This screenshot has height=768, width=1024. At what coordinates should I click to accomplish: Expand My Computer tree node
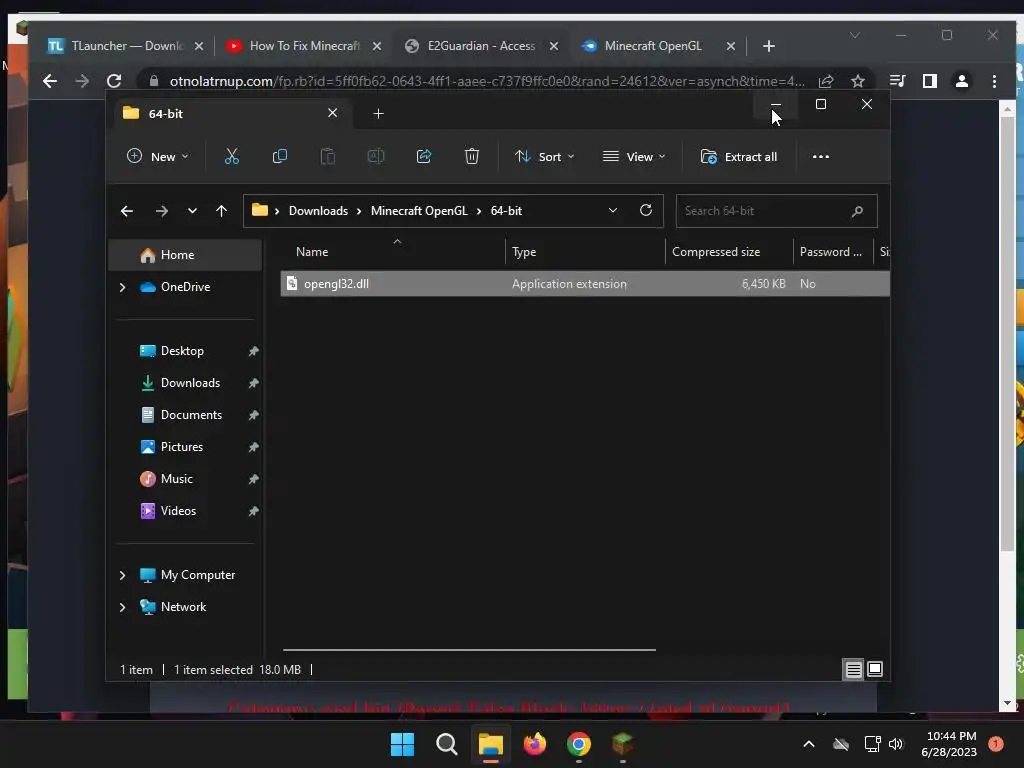click(x=122, y=575)
